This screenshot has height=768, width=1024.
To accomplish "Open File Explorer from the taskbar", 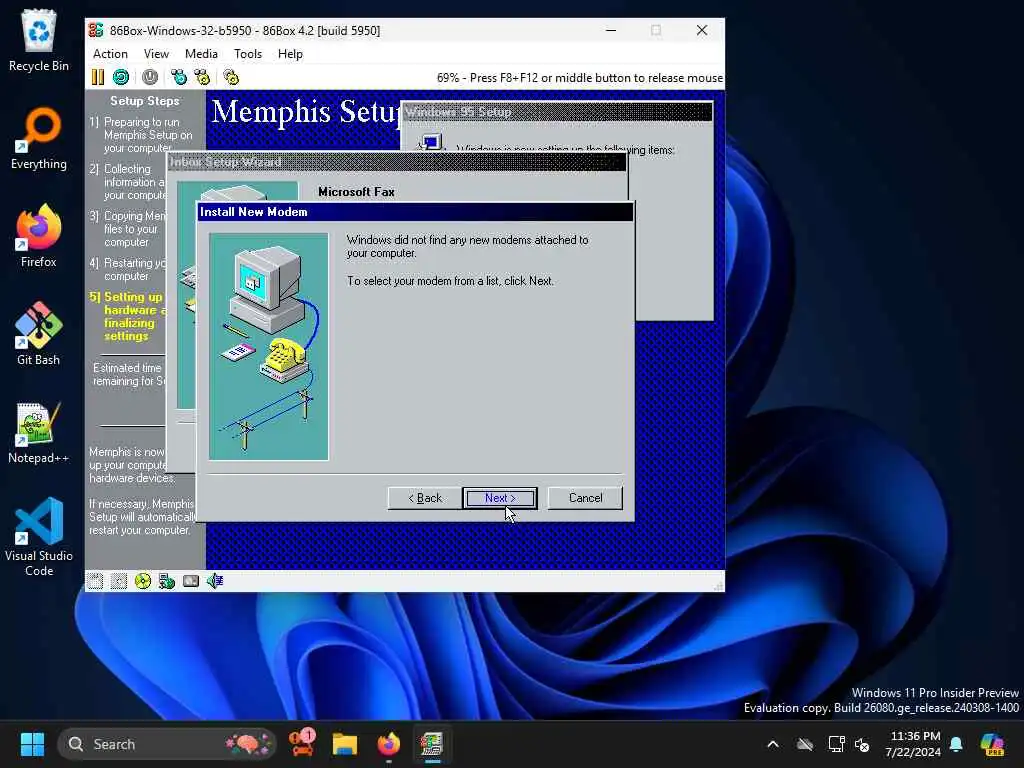I will click(345, 744).
